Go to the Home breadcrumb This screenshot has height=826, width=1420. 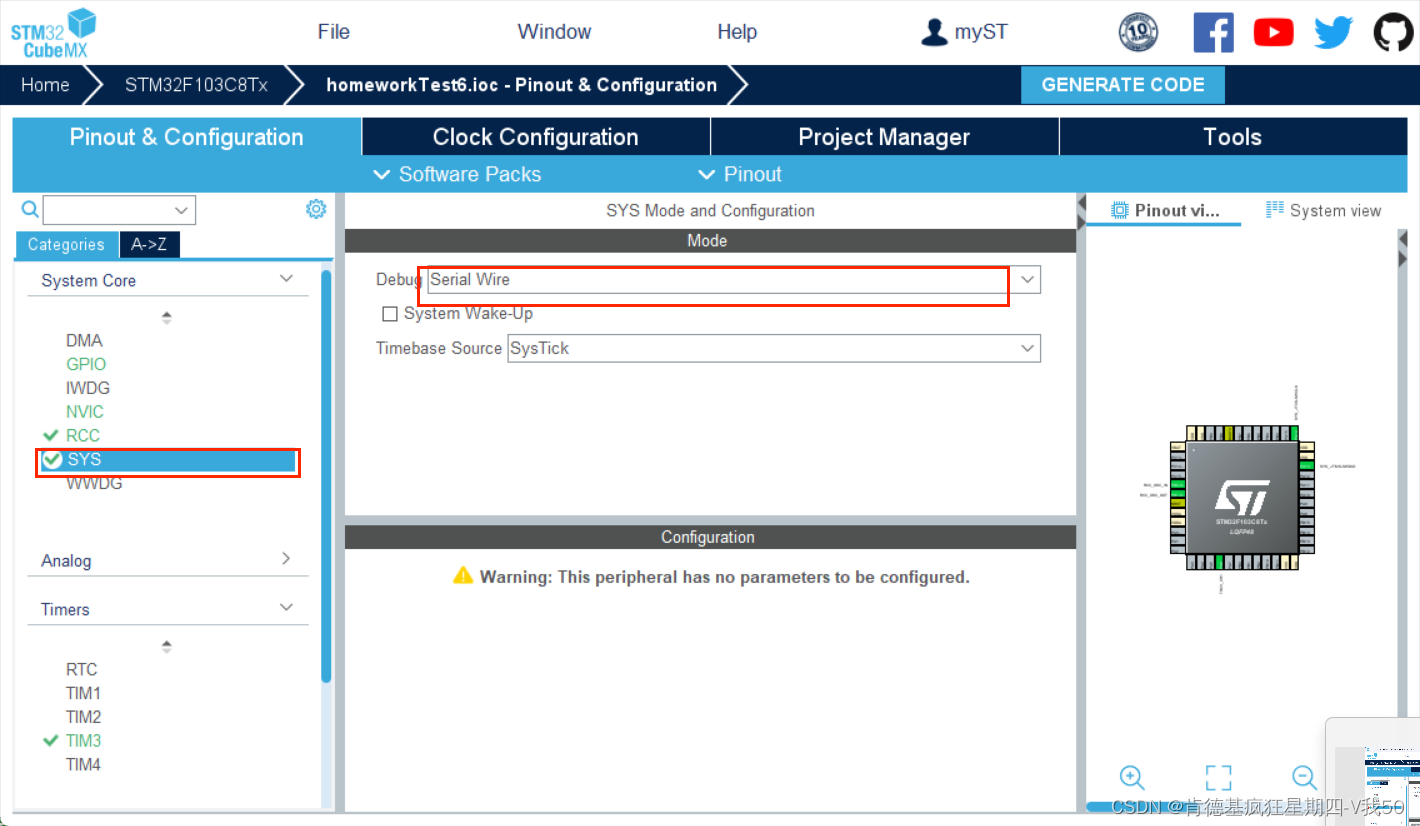45,85
